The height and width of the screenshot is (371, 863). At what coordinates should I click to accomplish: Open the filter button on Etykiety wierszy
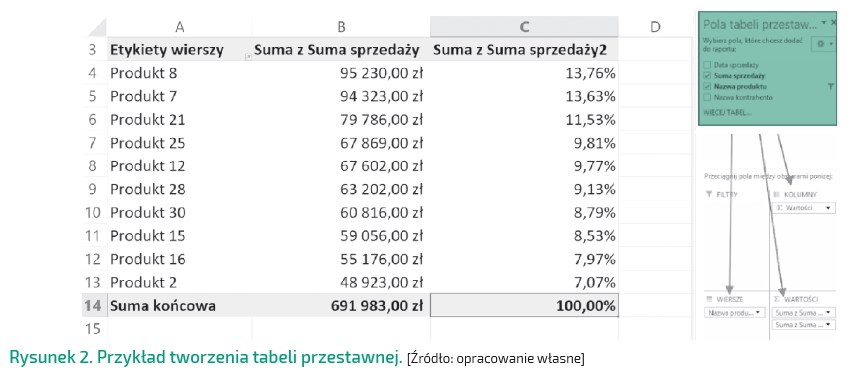coord(248,56)
